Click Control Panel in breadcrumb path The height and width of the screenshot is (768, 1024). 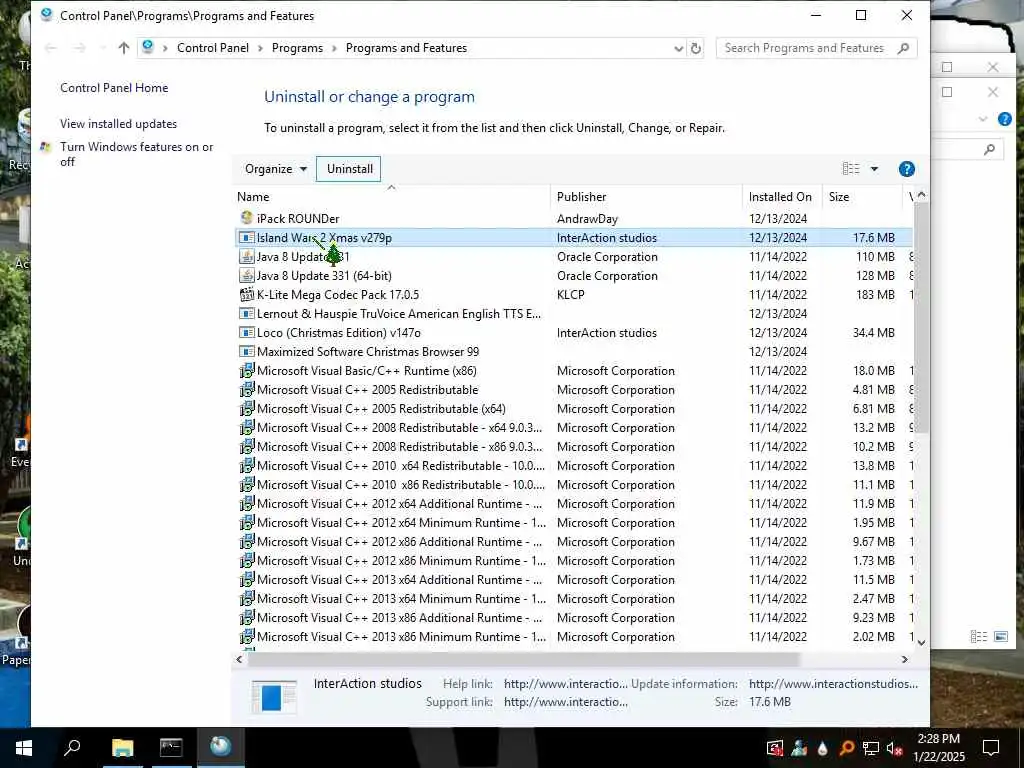[x=213, y=48]
